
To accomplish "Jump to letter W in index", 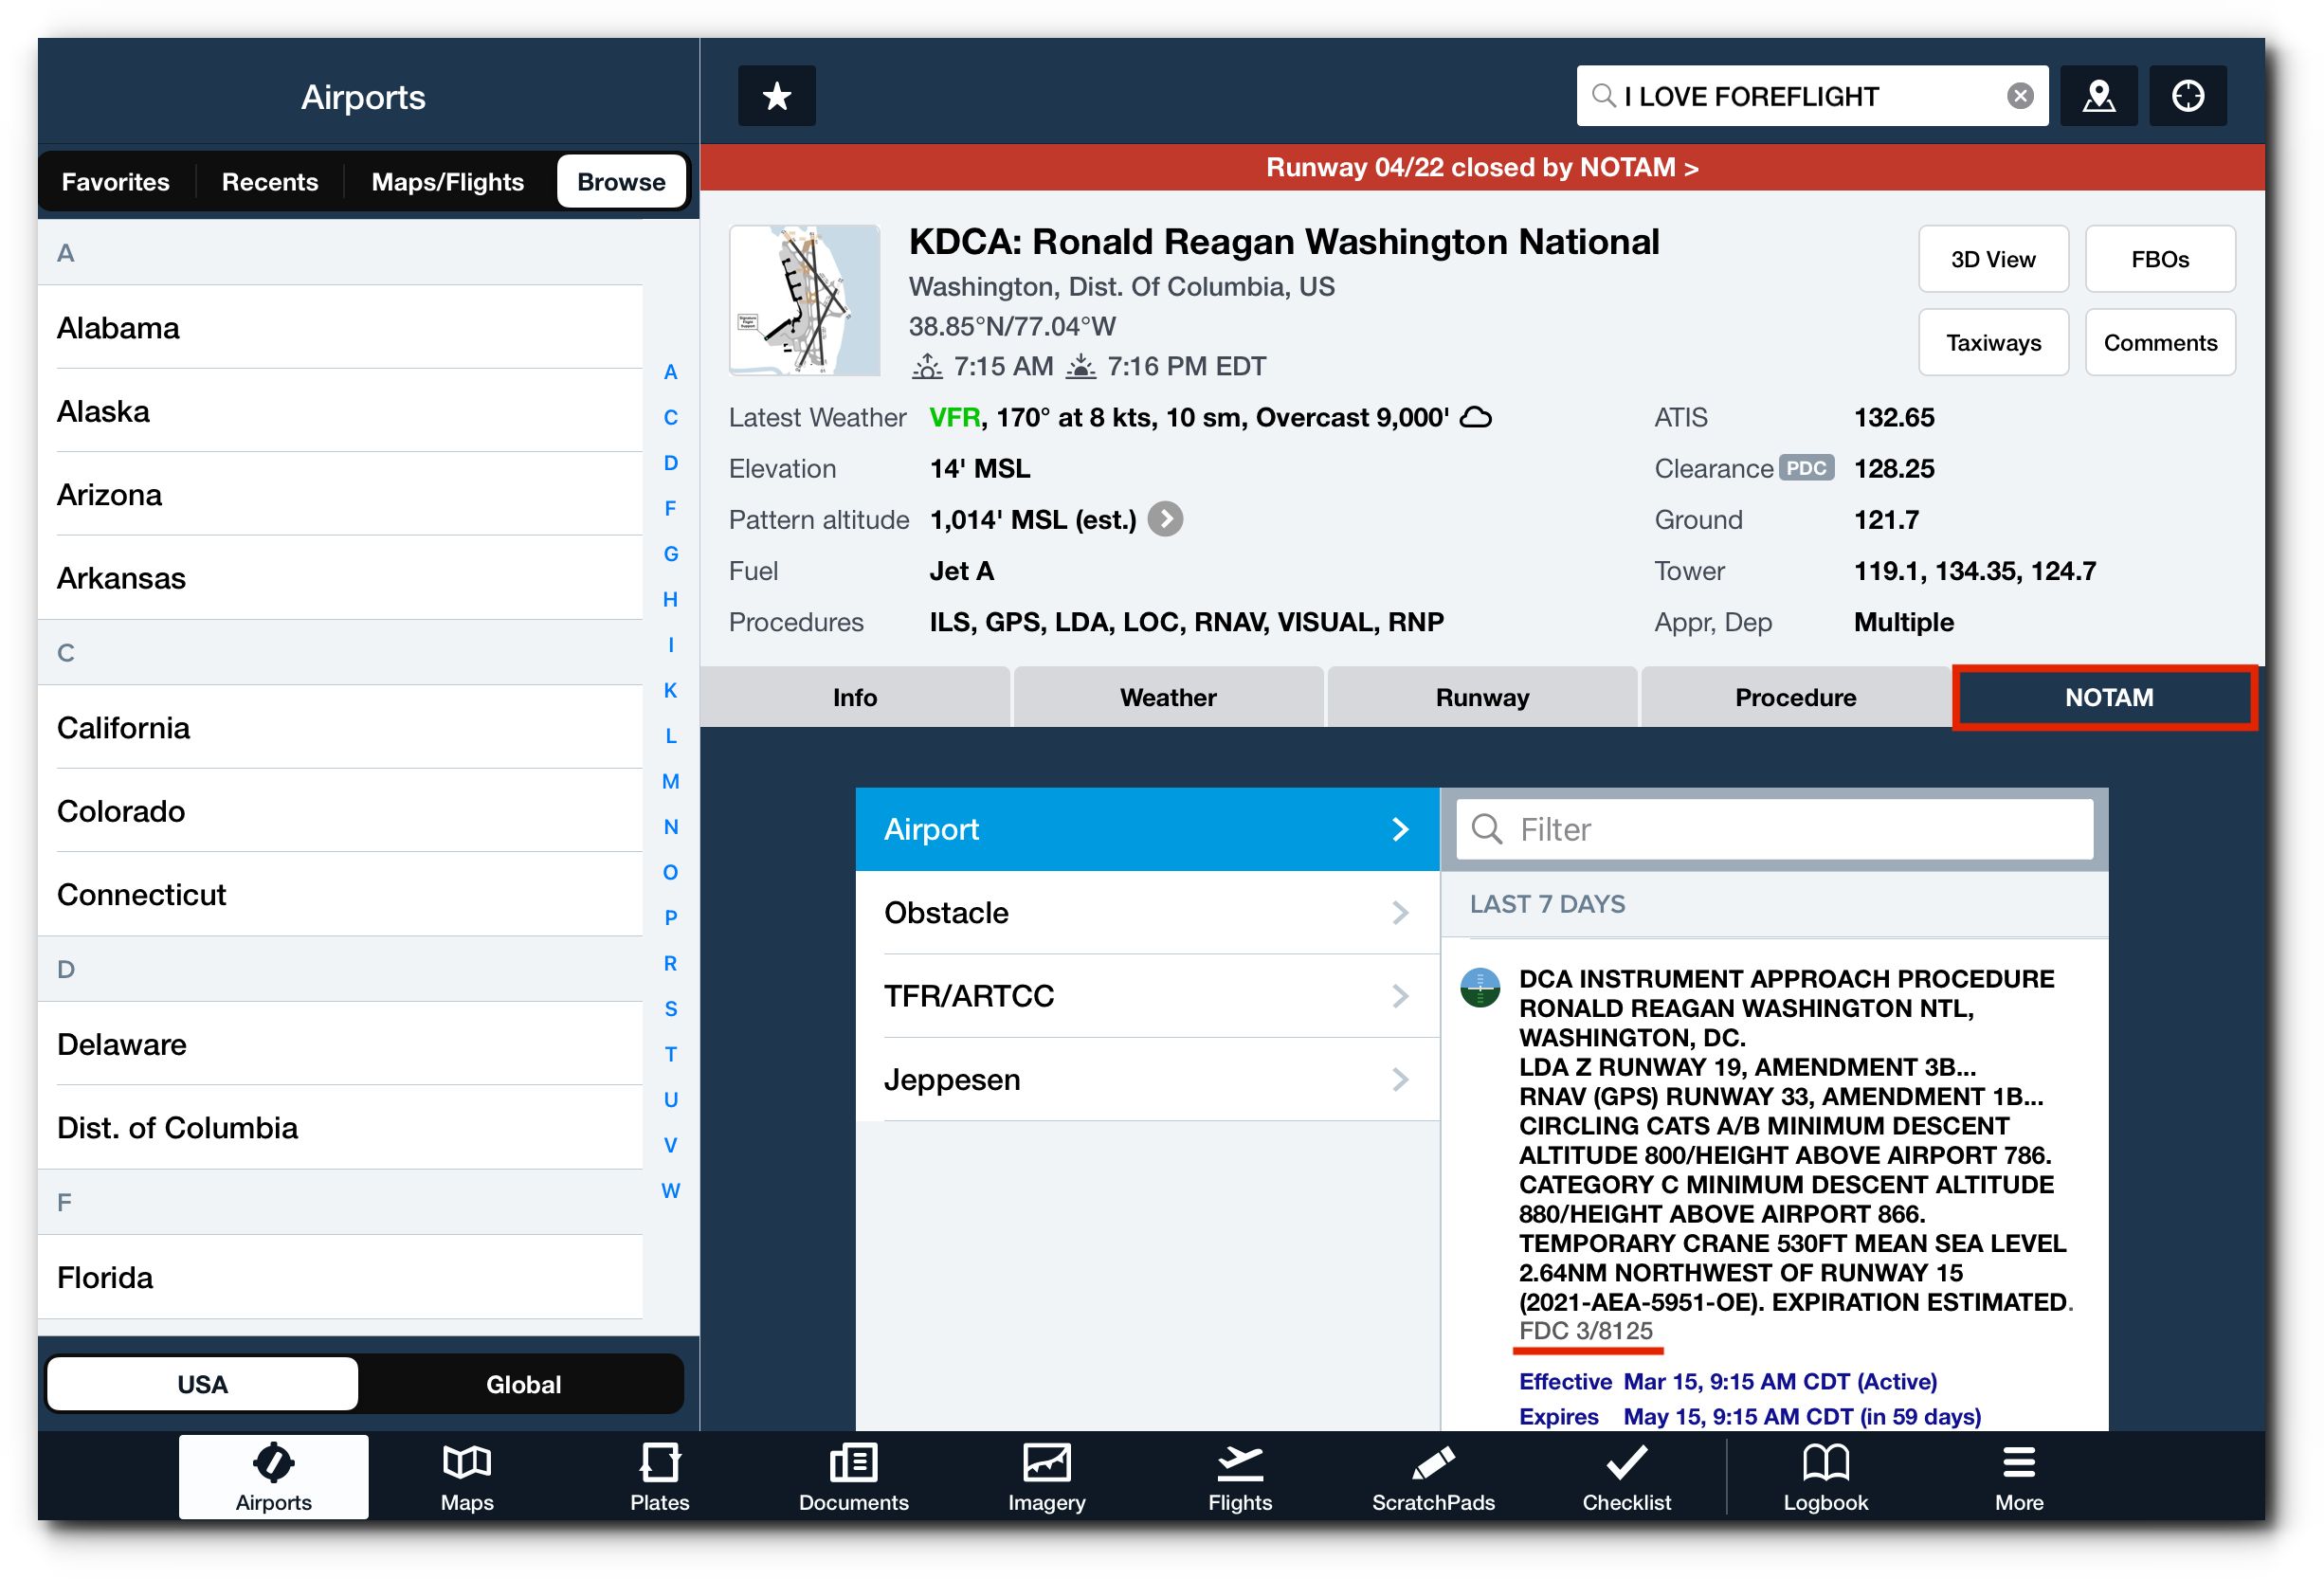I will (x=670, y=1190).
